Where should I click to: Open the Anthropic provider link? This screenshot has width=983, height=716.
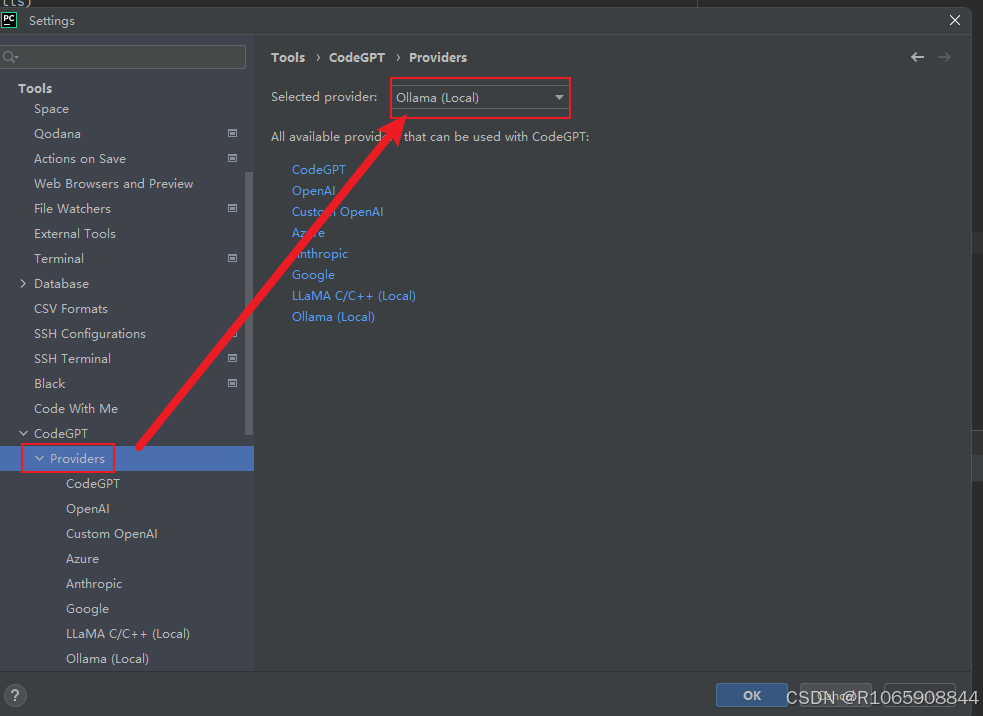pos(320,254)
